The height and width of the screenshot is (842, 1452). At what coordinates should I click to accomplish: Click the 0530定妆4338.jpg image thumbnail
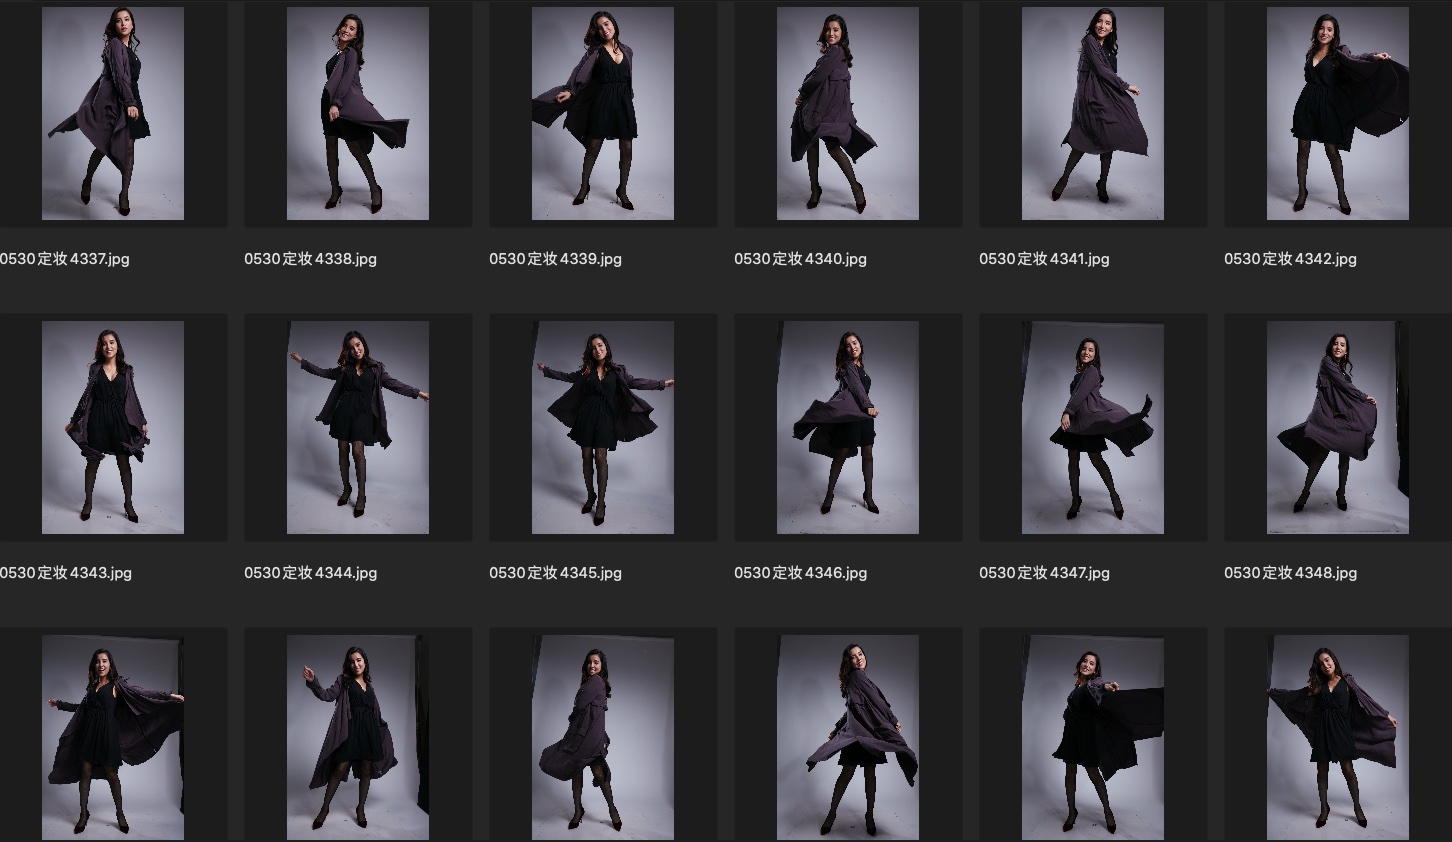[358, 114]
